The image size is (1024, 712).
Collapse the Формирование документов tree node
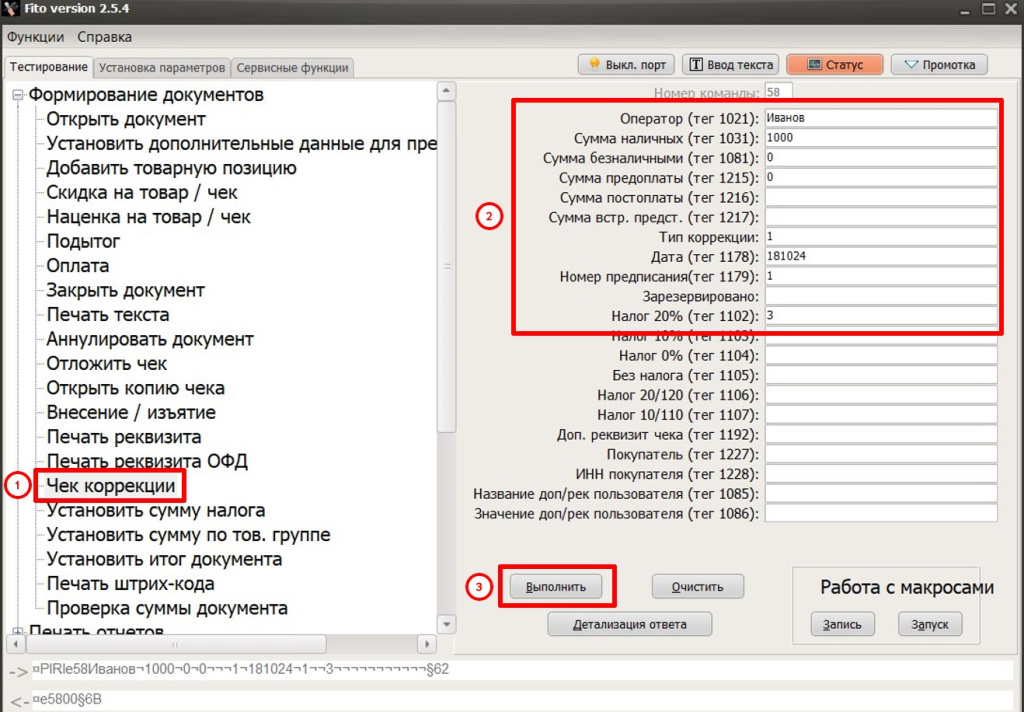[x=17, y=96]
